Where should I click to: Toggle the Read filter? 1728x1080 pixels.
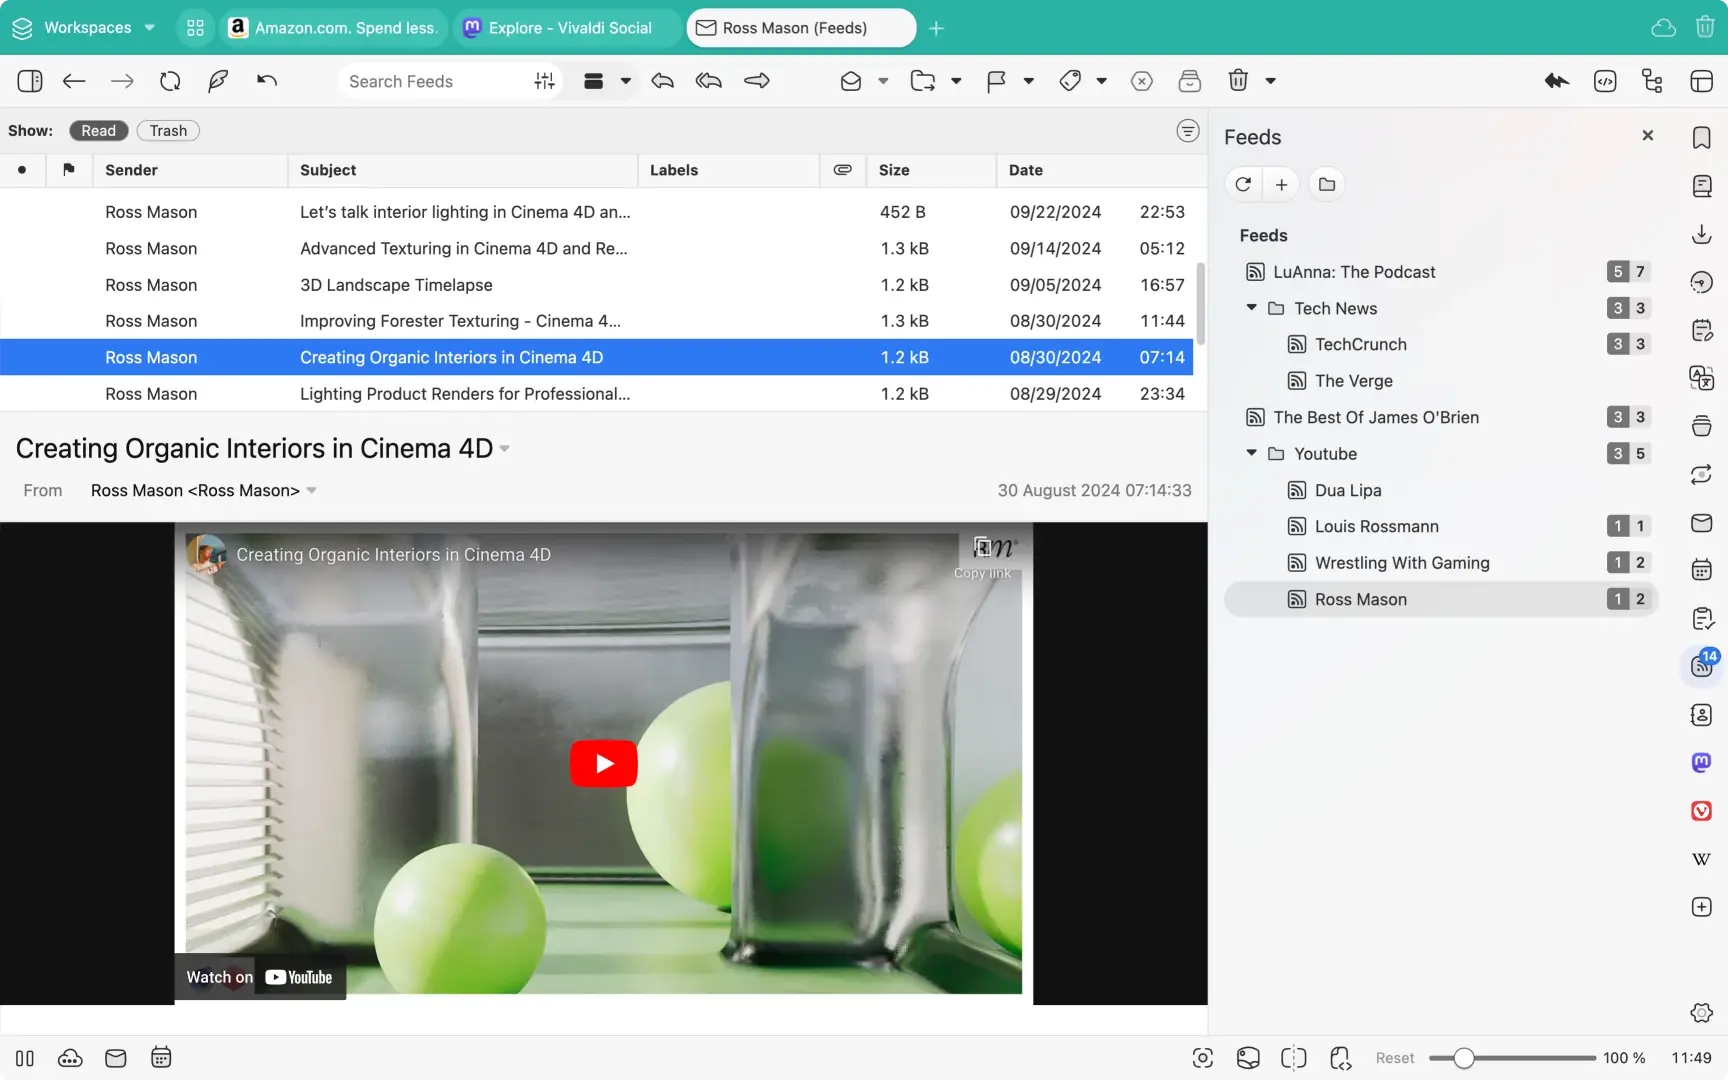[98, 130]
